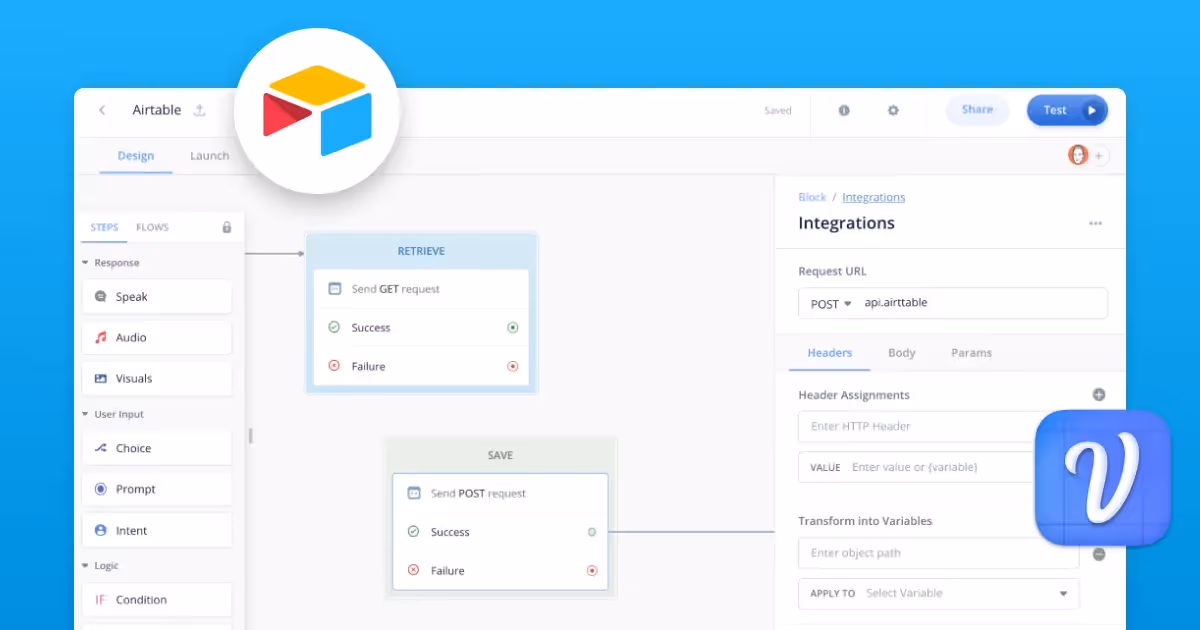
Task: Add a header assignment with plus icon
Action: tap(1099, 395)
